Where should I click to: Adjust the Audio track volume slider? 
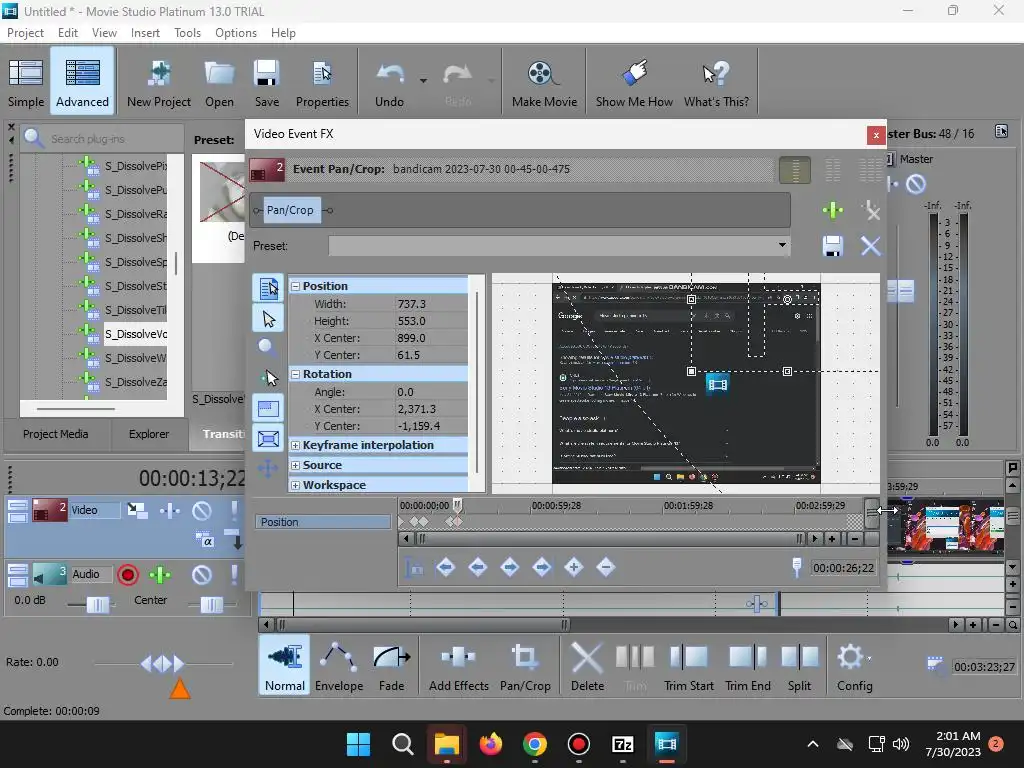[97, 605]
